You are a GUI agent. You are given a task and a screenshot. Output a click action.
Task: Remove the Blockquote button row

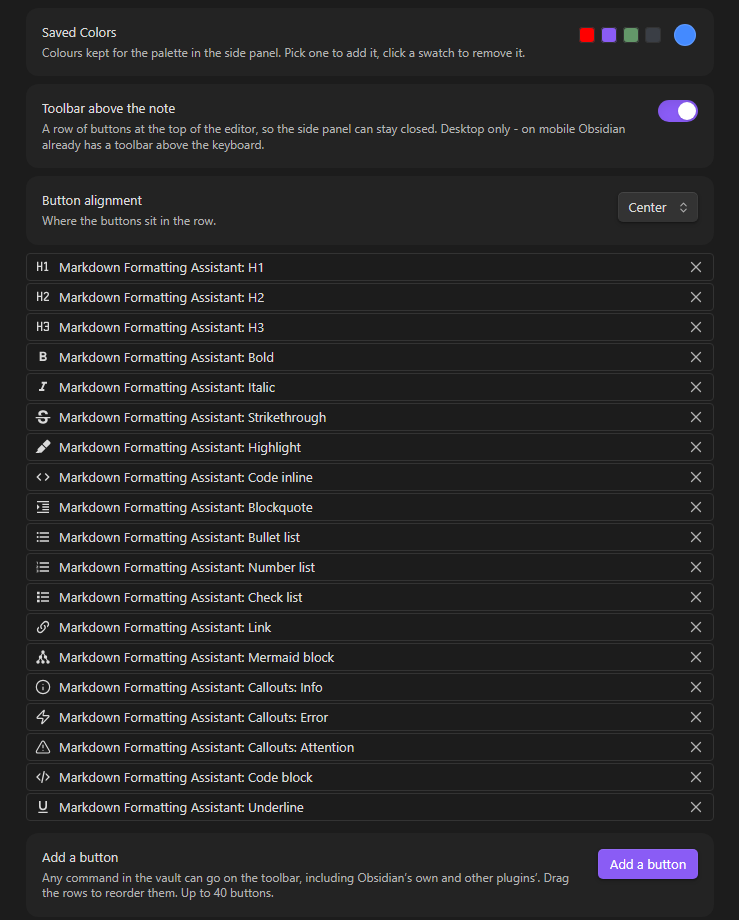(x=696, y=507)
